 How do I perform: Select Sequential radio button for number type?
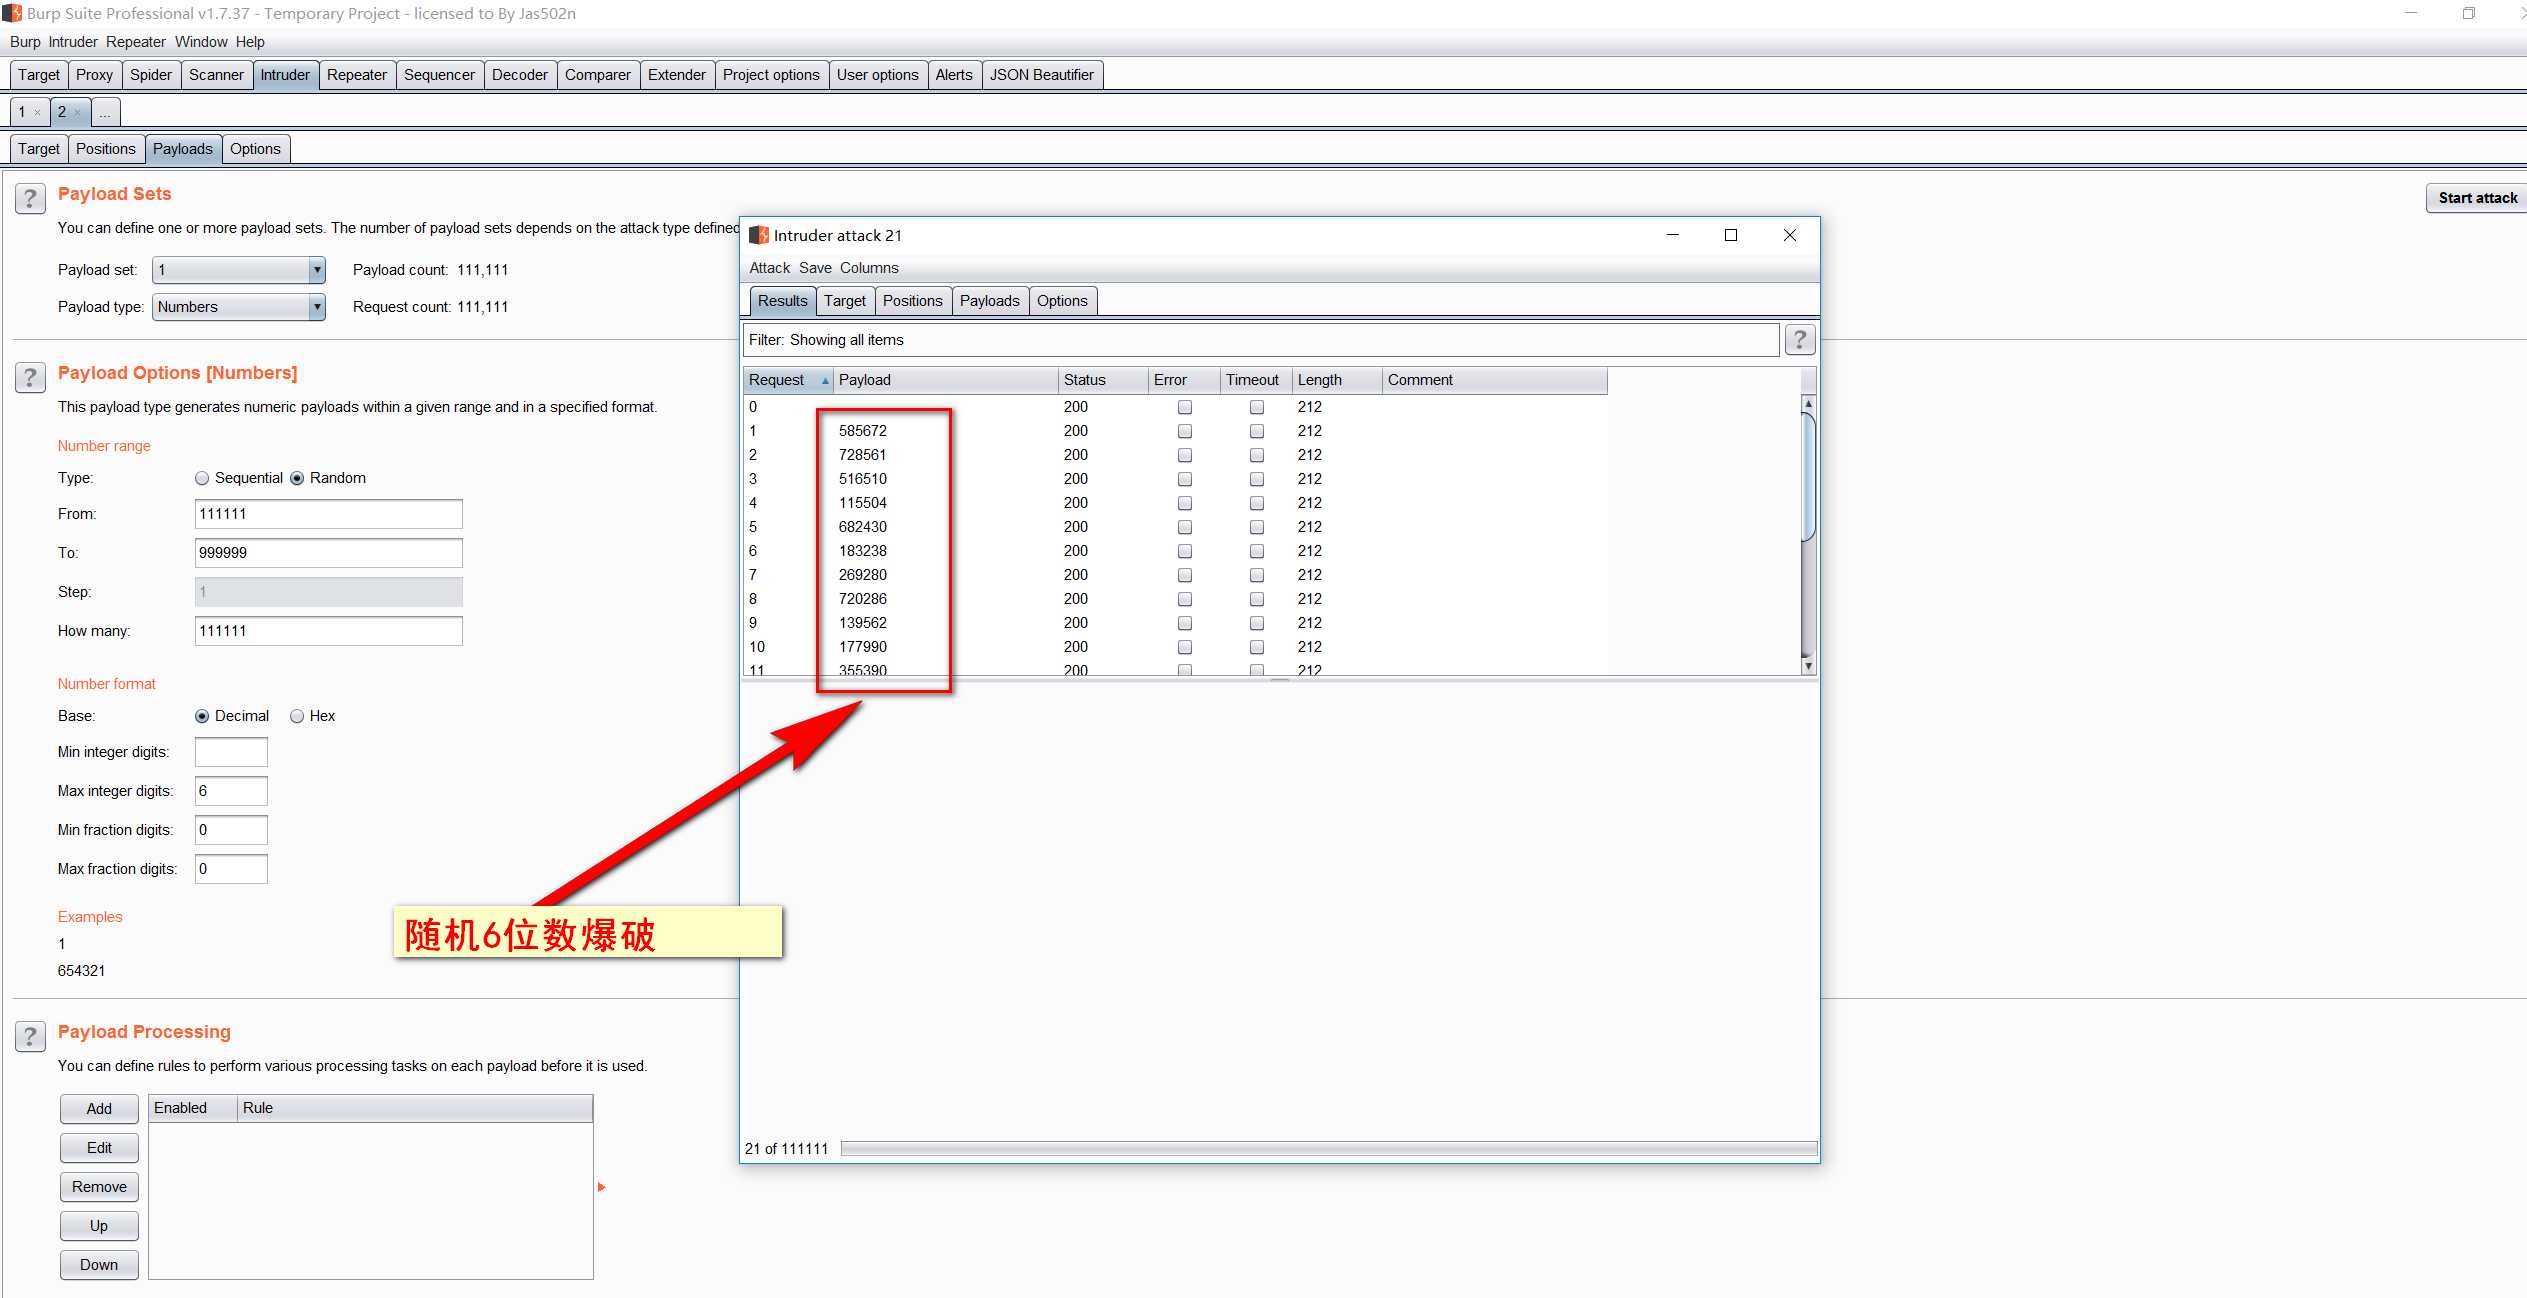[199, 477]
